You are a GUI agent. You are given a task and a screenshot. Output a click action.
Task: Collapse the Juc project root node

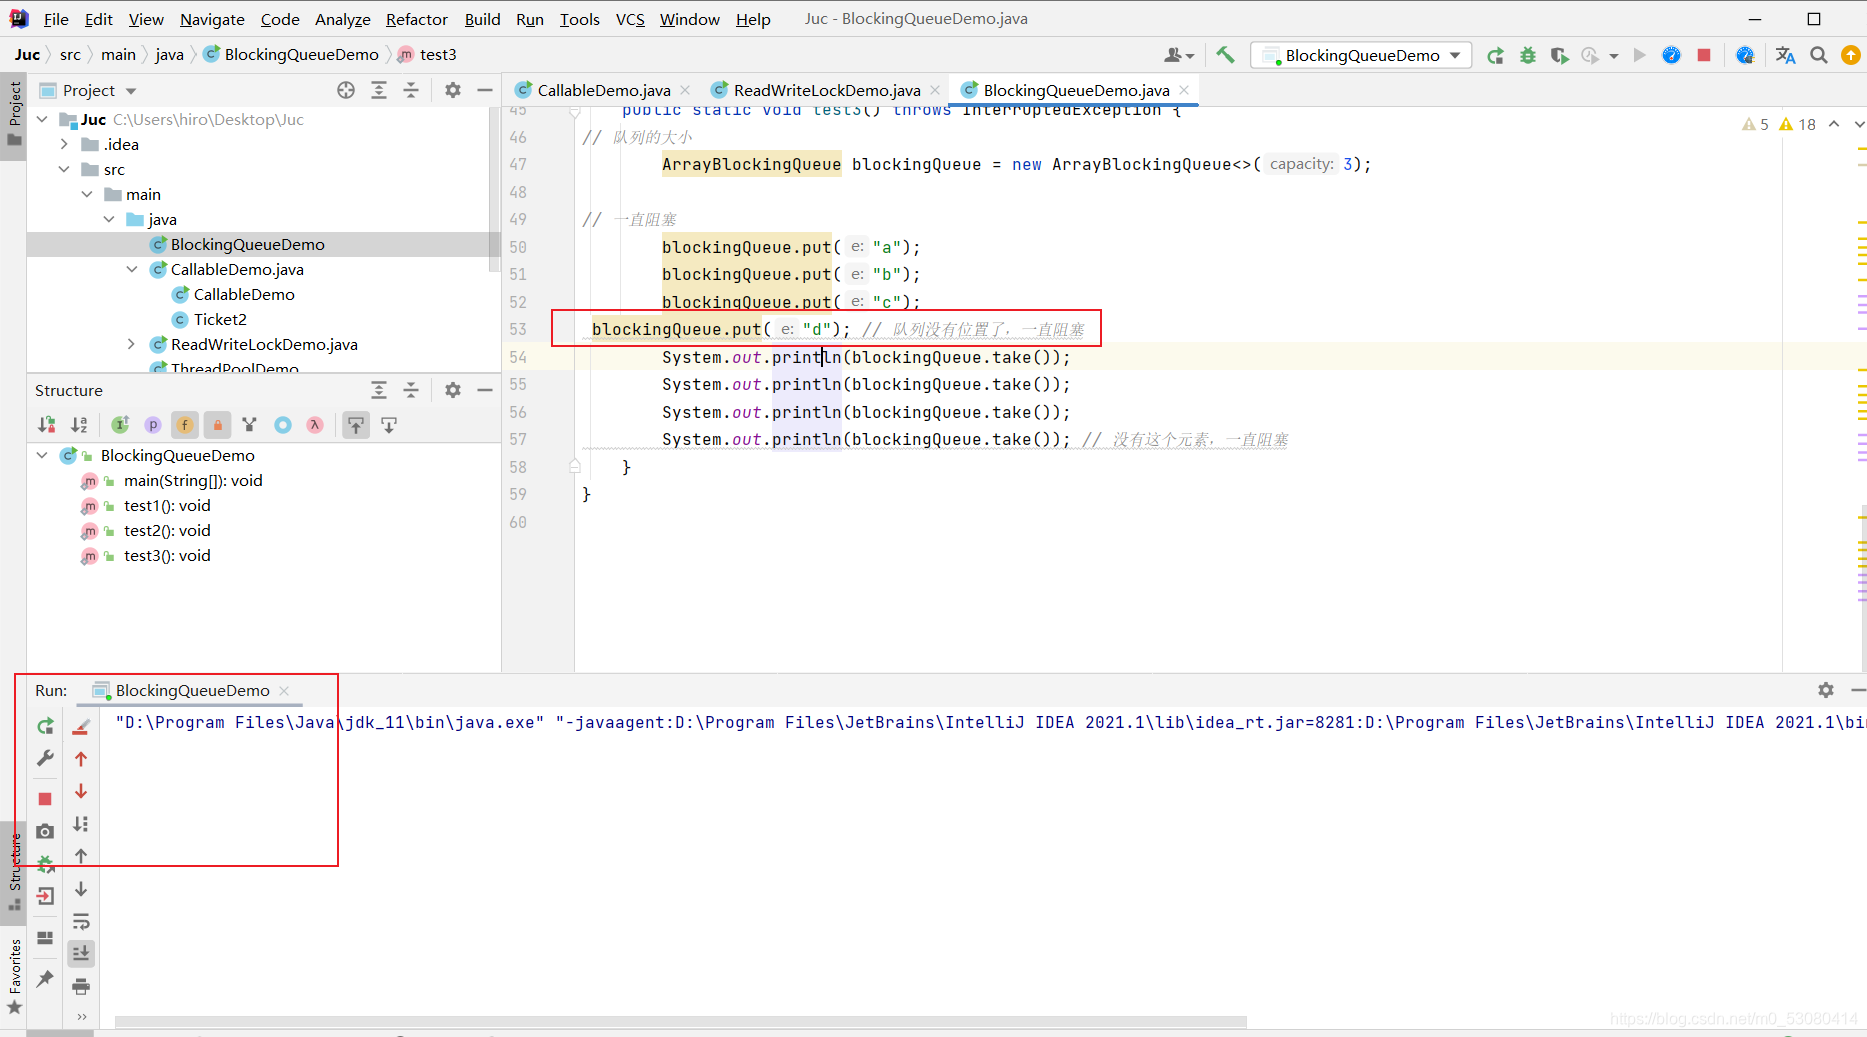pyautogui.click(x=42, y=119)
